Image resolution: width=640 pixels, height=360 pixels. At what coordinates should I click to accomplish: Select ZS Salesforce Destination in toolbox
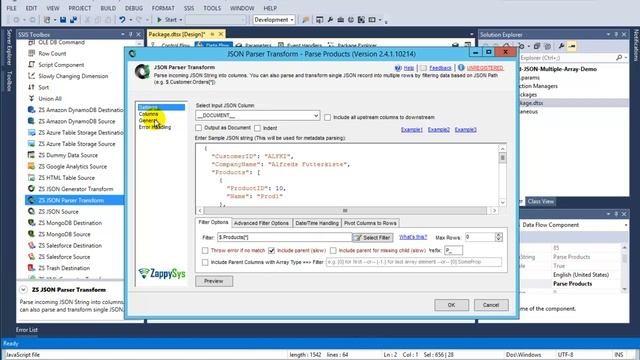coord(70,246)
